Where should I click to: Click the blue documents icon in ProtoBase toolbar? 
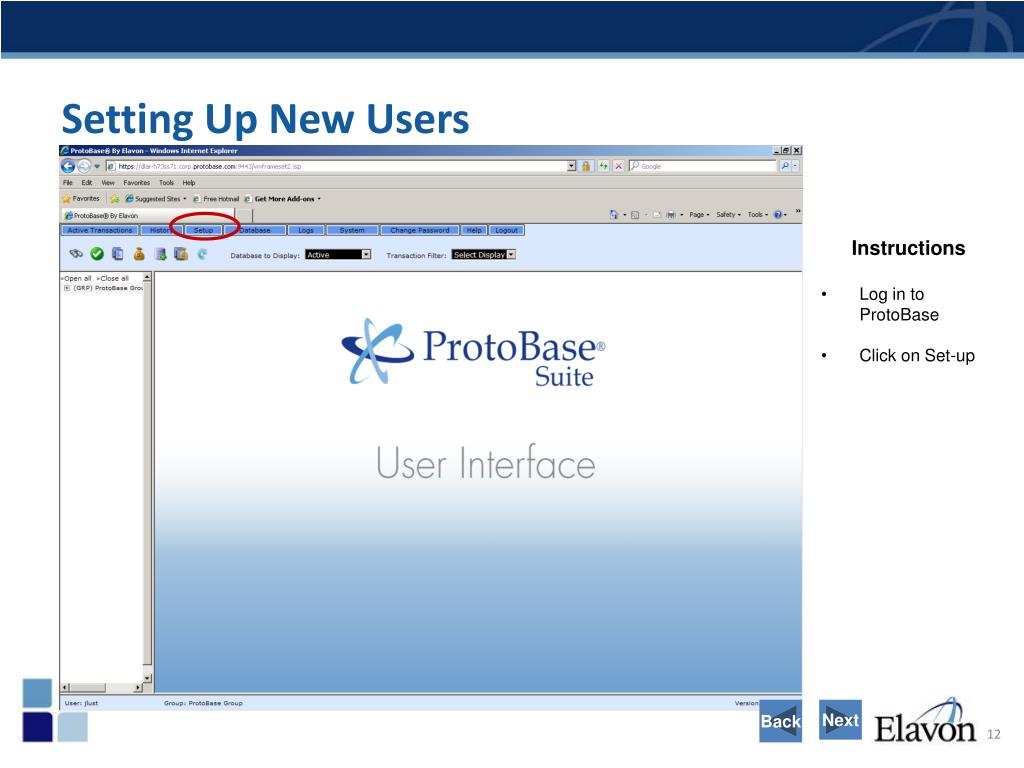pyautogui.click(x=118, y=254)
